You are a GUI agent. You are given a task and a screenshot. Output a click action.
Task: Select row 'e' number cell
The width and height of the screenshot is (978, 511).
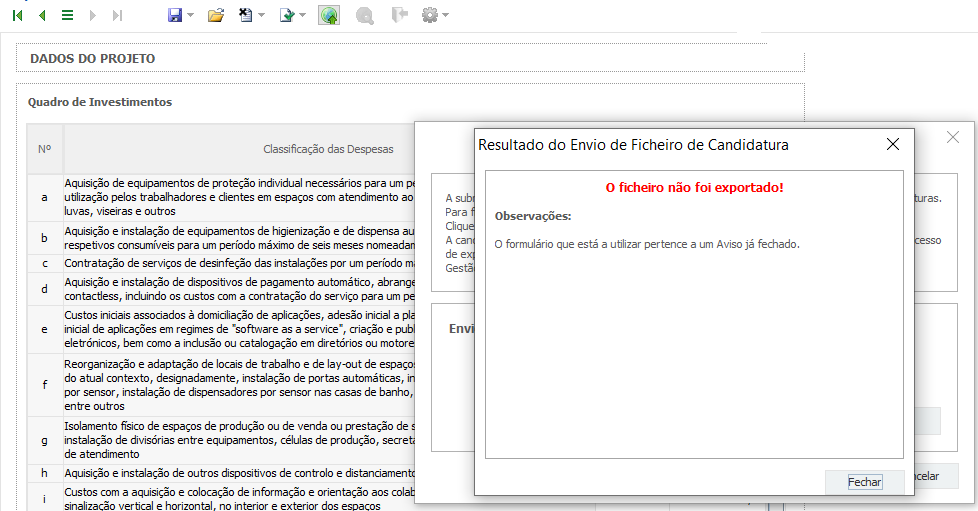(44, 329)
